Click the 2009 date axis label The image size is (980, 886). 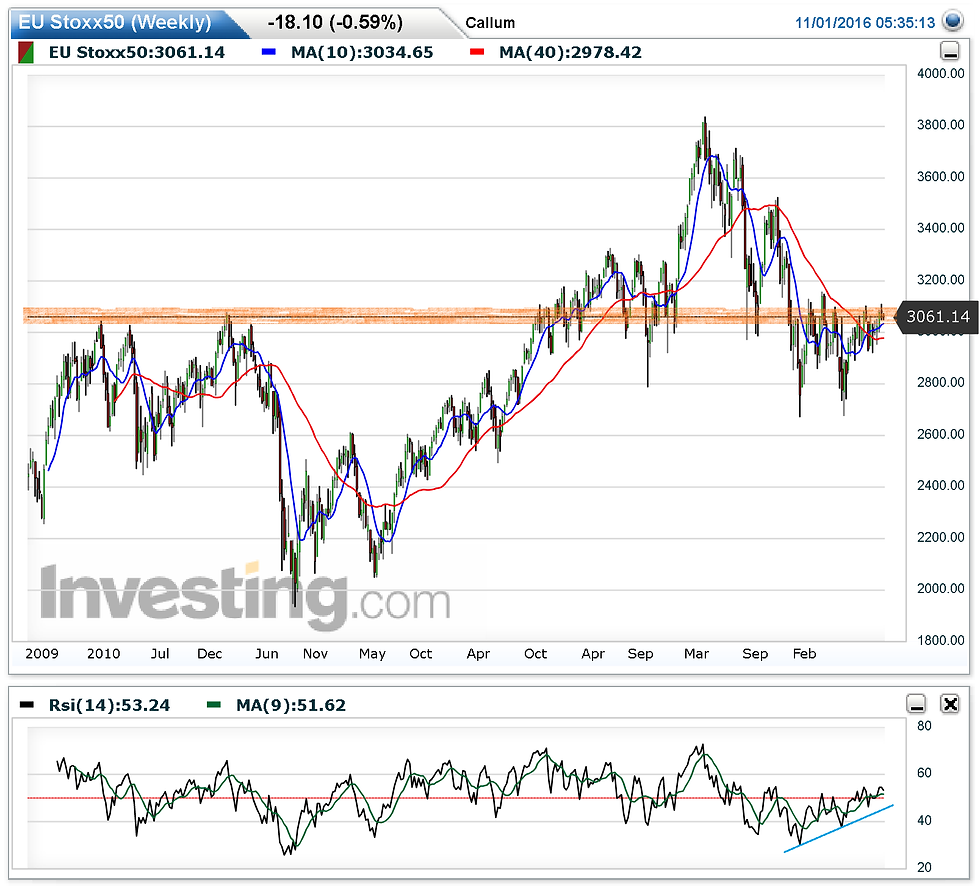coord(42,654)
